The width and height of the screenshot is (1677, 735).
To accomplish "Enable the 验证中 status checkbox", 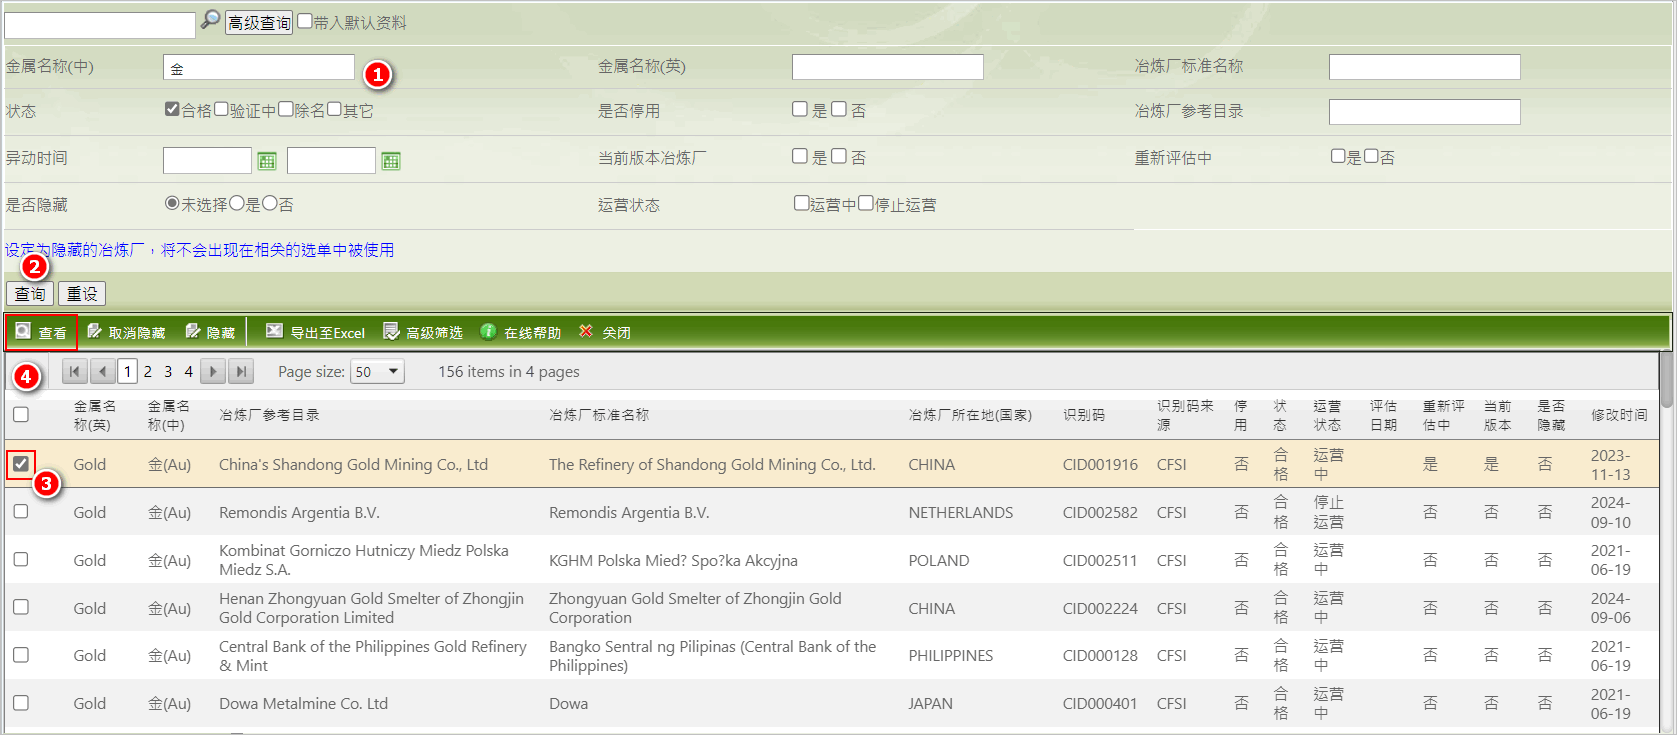I will (221, 109).
